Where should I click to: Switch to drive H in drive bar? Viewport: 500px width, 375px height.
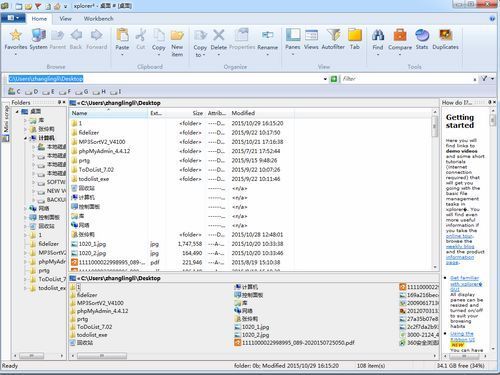(99, 91)
